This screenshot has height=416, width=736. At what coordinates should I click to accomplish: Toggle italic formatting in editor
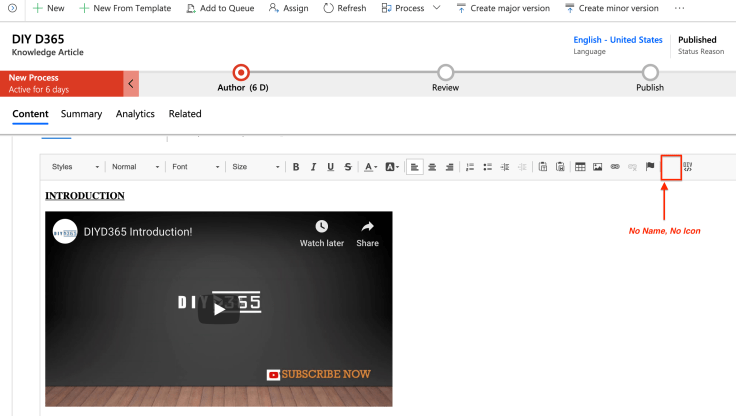pyautogui.click(x=313, y=167)
